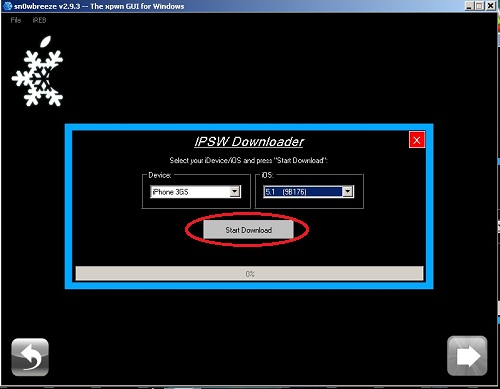Image resolution: width=500 pixels, height=389 pixels.
Task: Maximize the sn0wbreeze window
Action: coord(479,6)
